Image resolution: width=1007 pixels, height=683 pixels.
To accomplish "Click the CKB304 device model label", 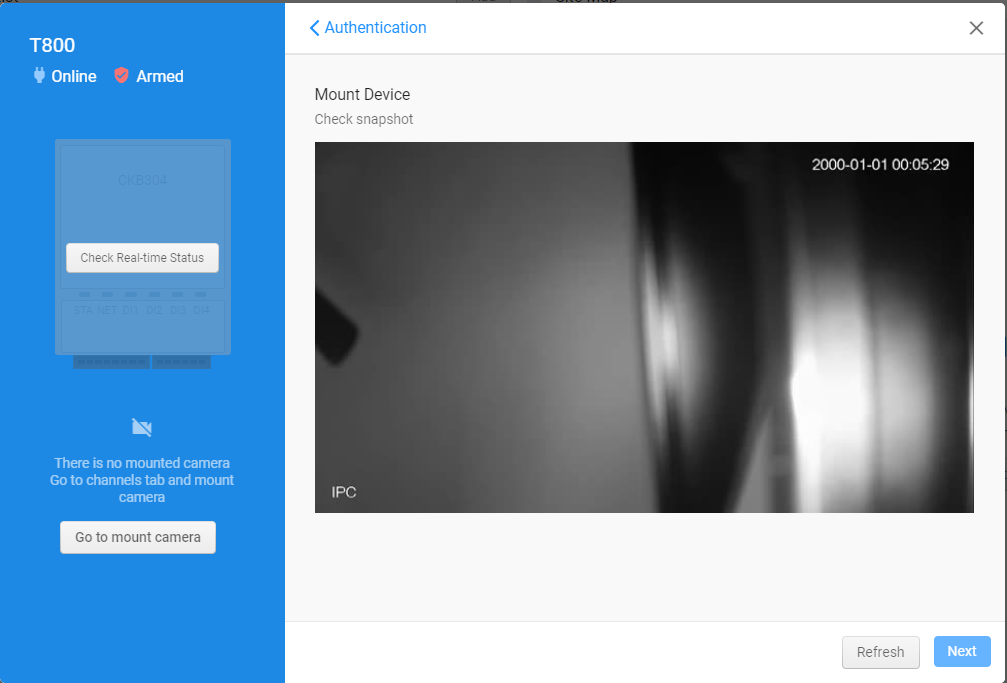I will pos(143,180).
